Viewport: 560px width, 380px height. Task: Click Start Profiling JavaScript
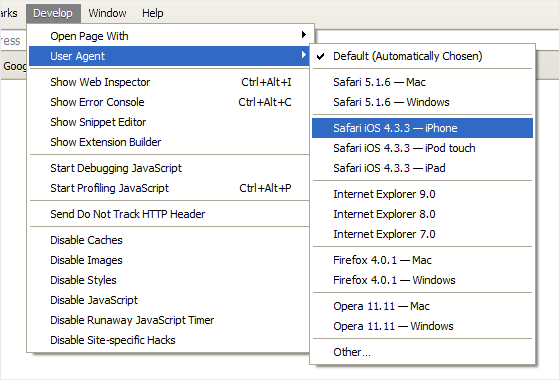169,188
